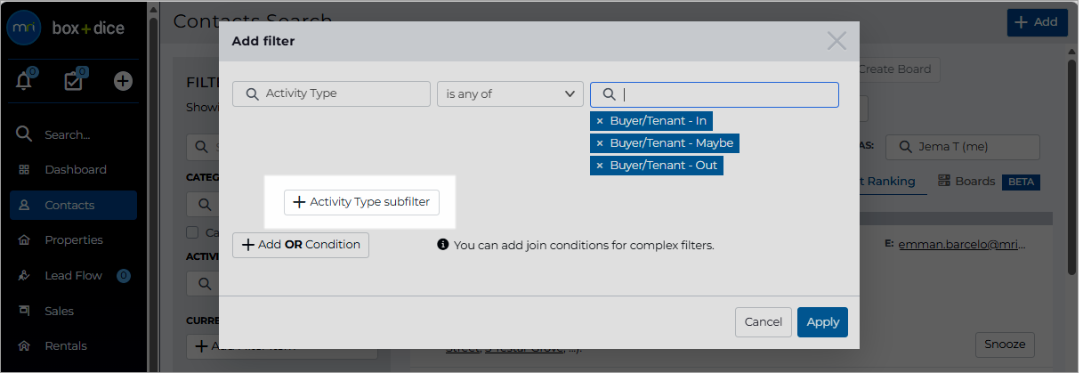This screenshot has width=1080, height=373.
Task: Remove the Buyer/Tenant - Out tag
Action: tap(599, 166)
